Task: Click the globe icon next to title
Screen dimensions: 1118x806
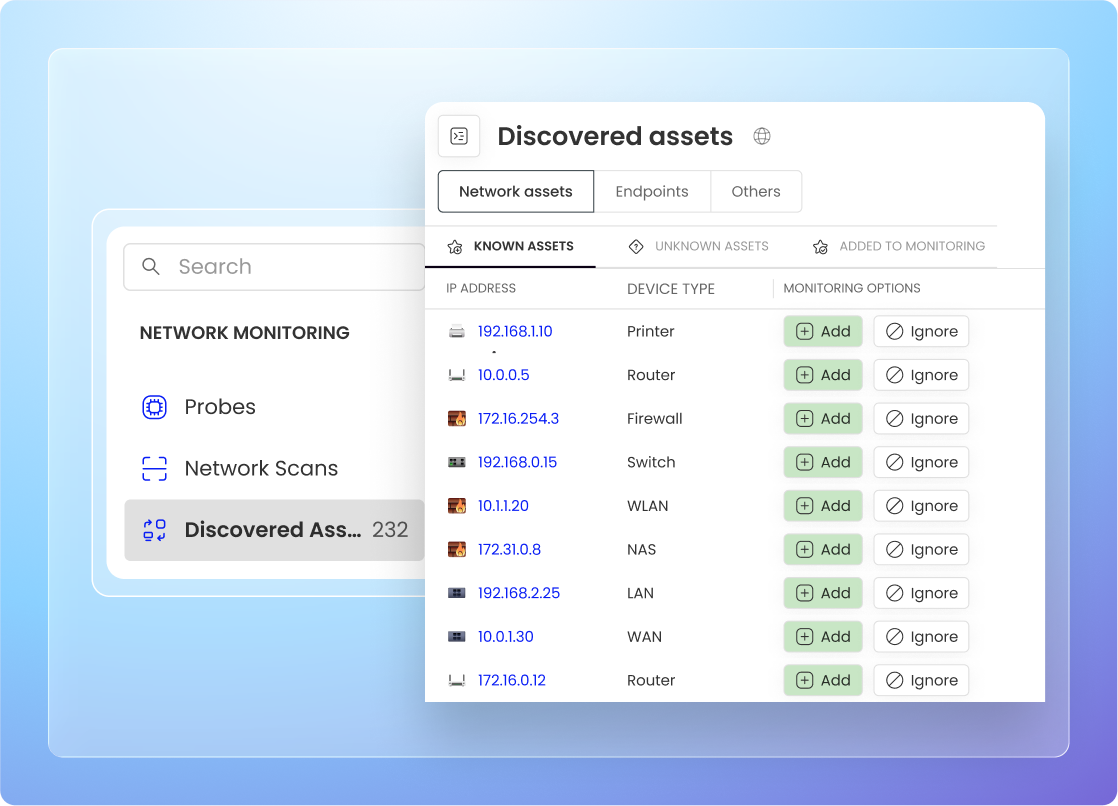Action: point(762,136)
